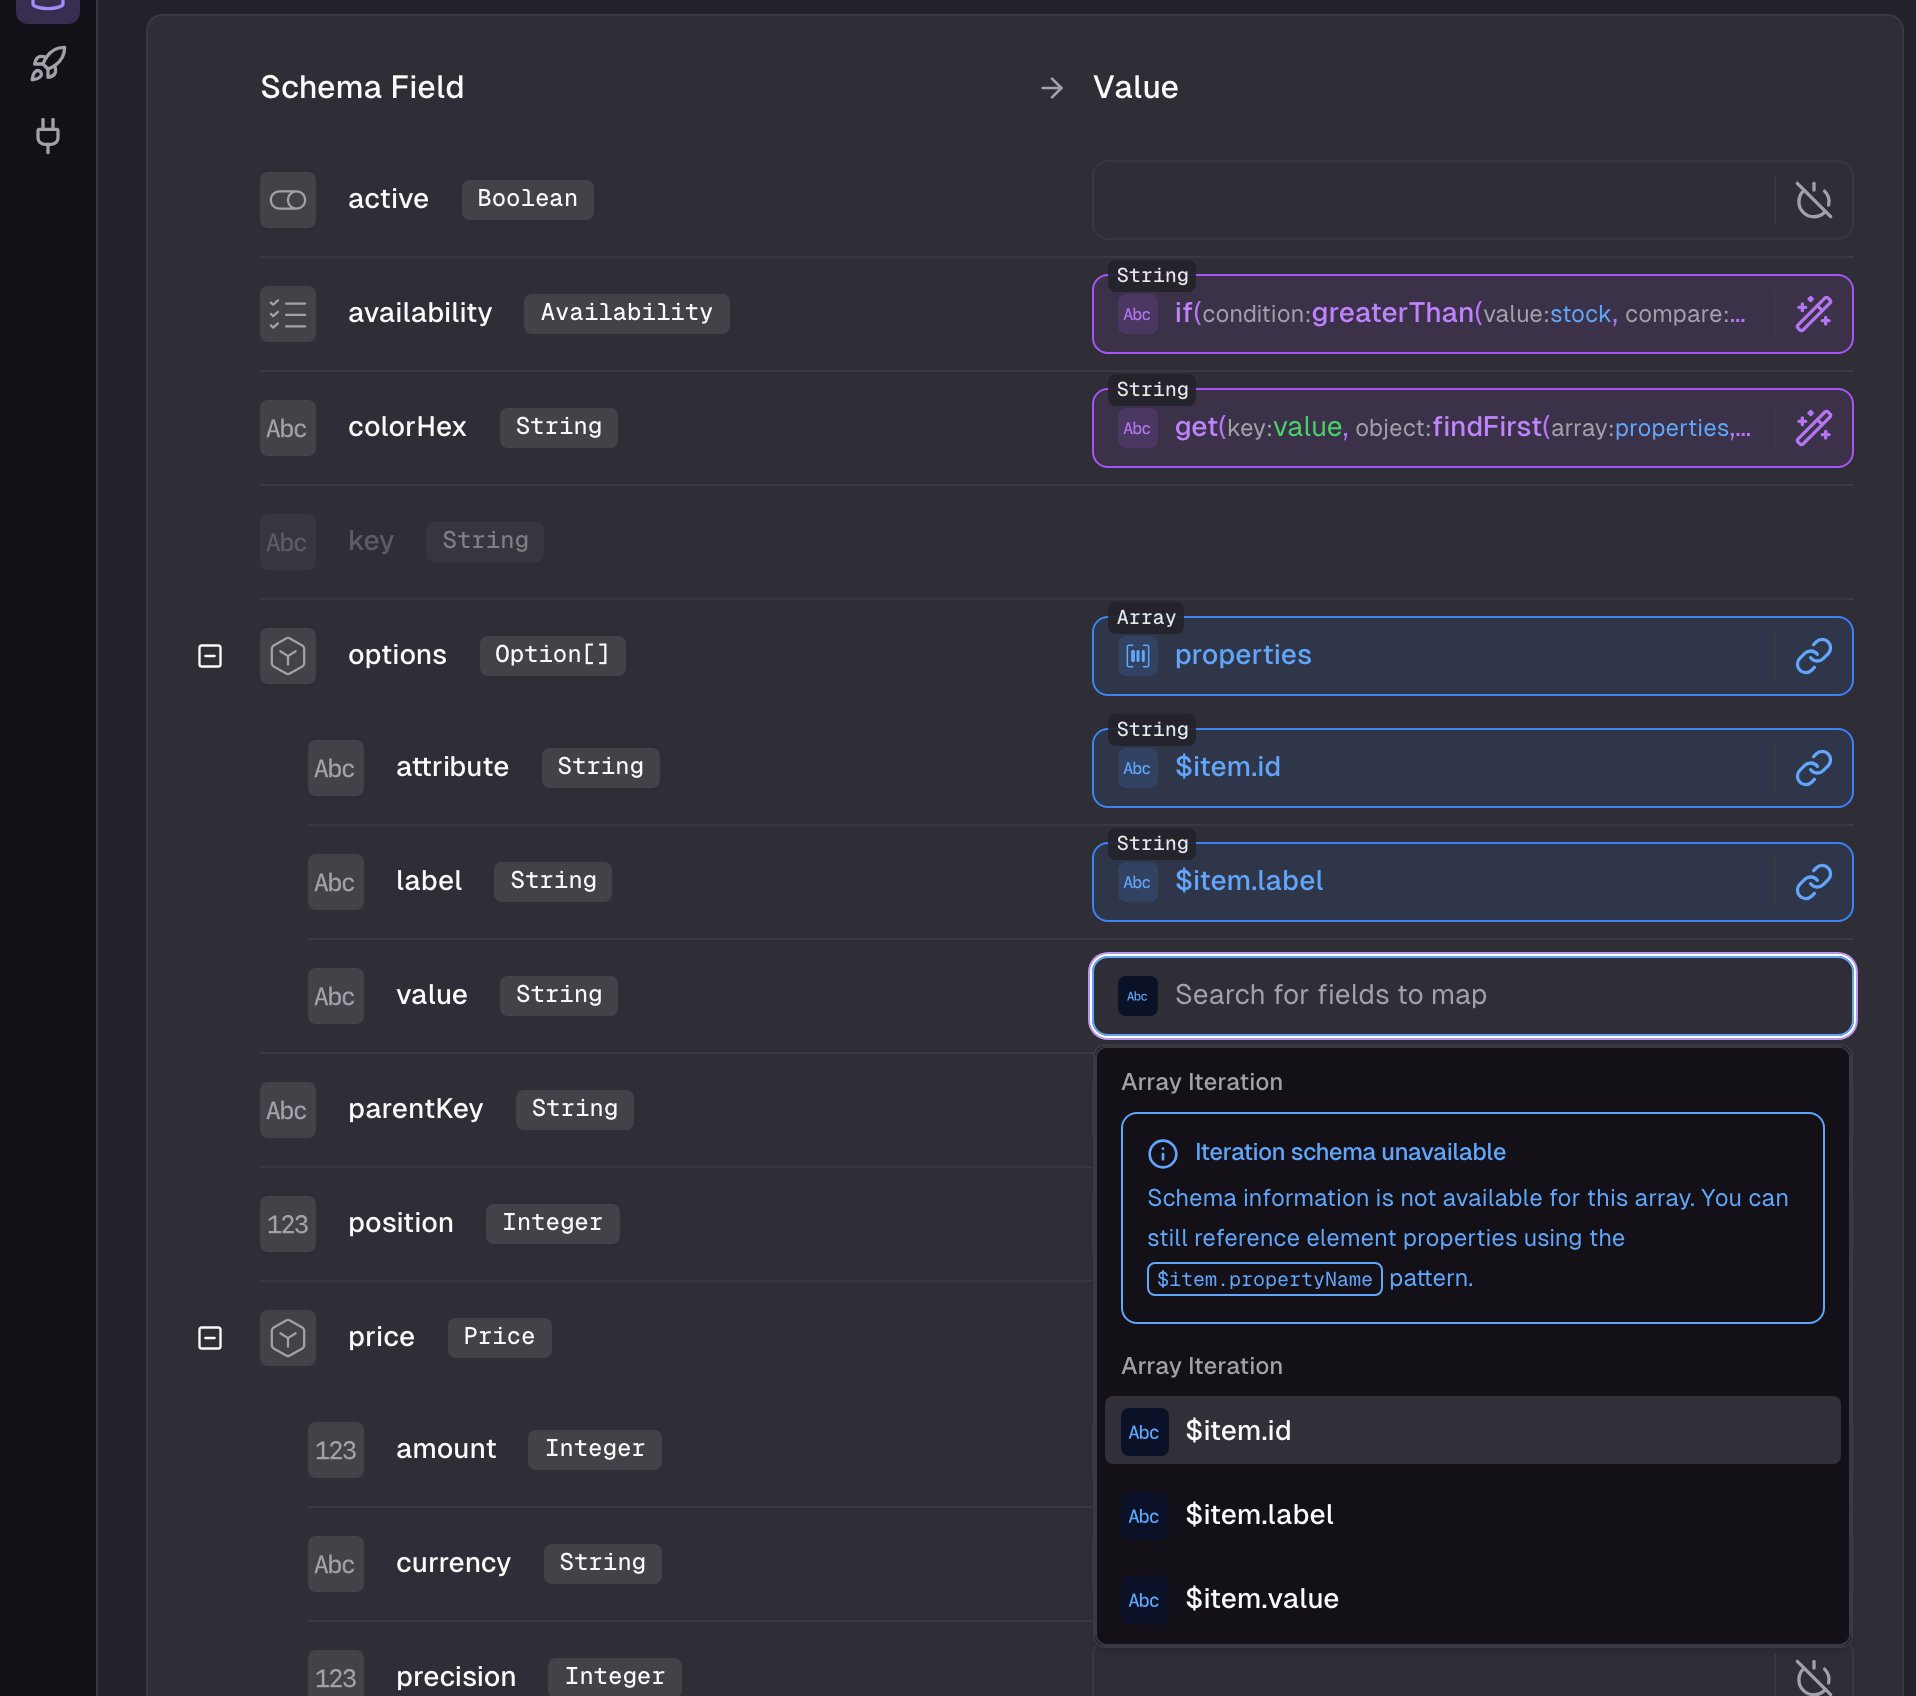Click the checklist icon beside availability
The image size is (1916, 1696).
click(288, 314)
